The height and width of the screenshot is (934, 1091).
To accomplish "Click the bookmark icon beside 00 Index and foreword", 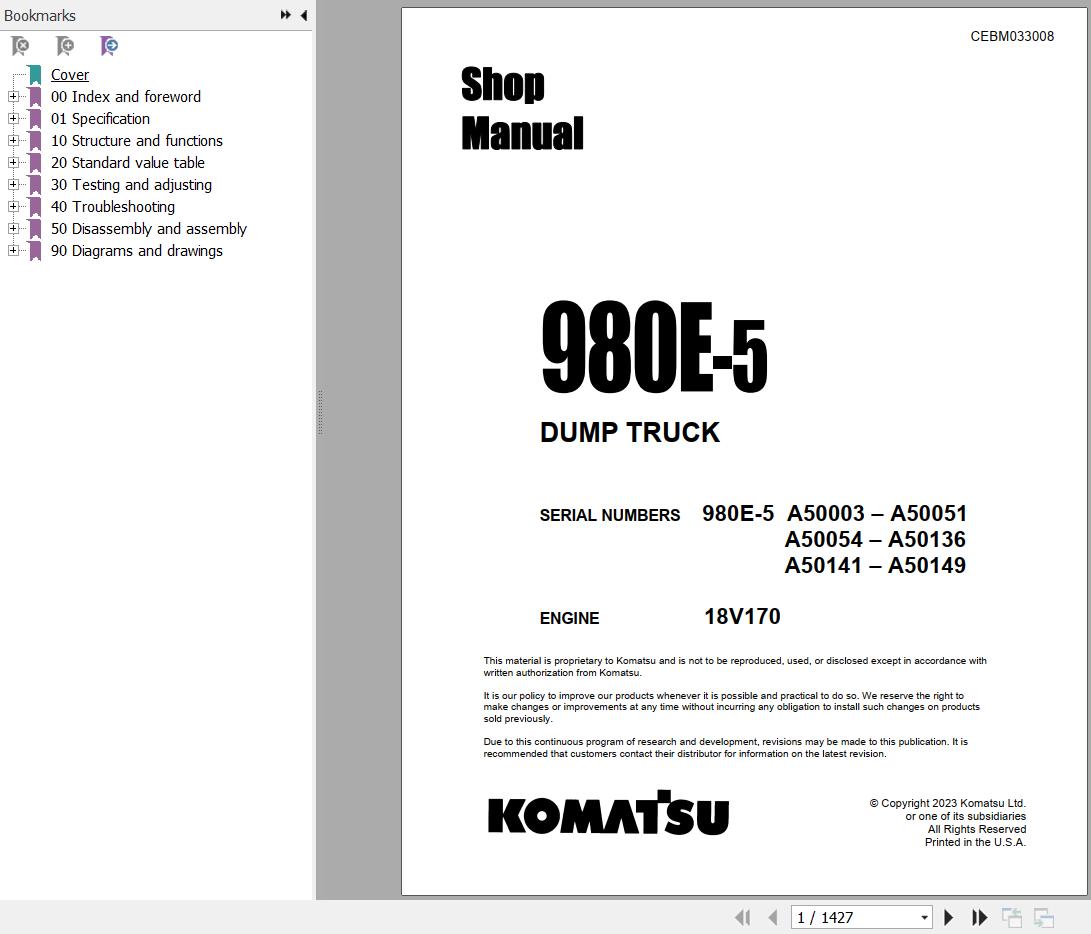I will pos(35,97).
